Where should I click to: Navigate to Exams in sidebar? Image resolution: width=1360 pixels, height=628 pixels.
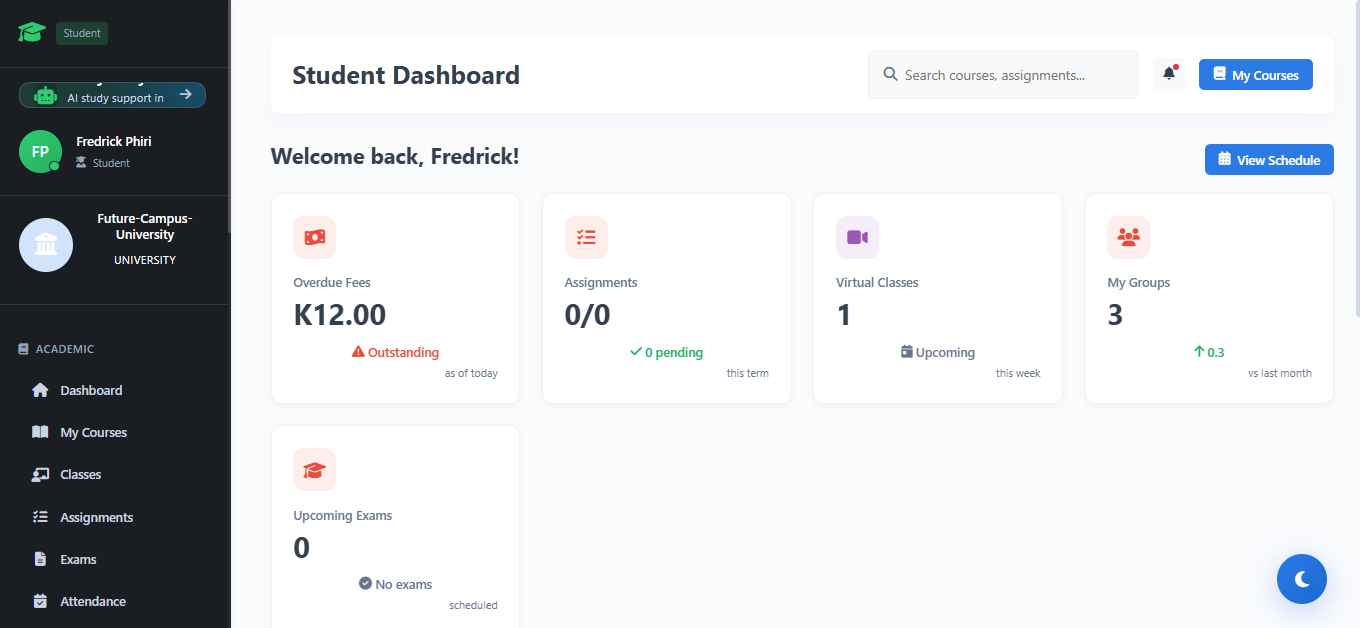click(78, 559)
